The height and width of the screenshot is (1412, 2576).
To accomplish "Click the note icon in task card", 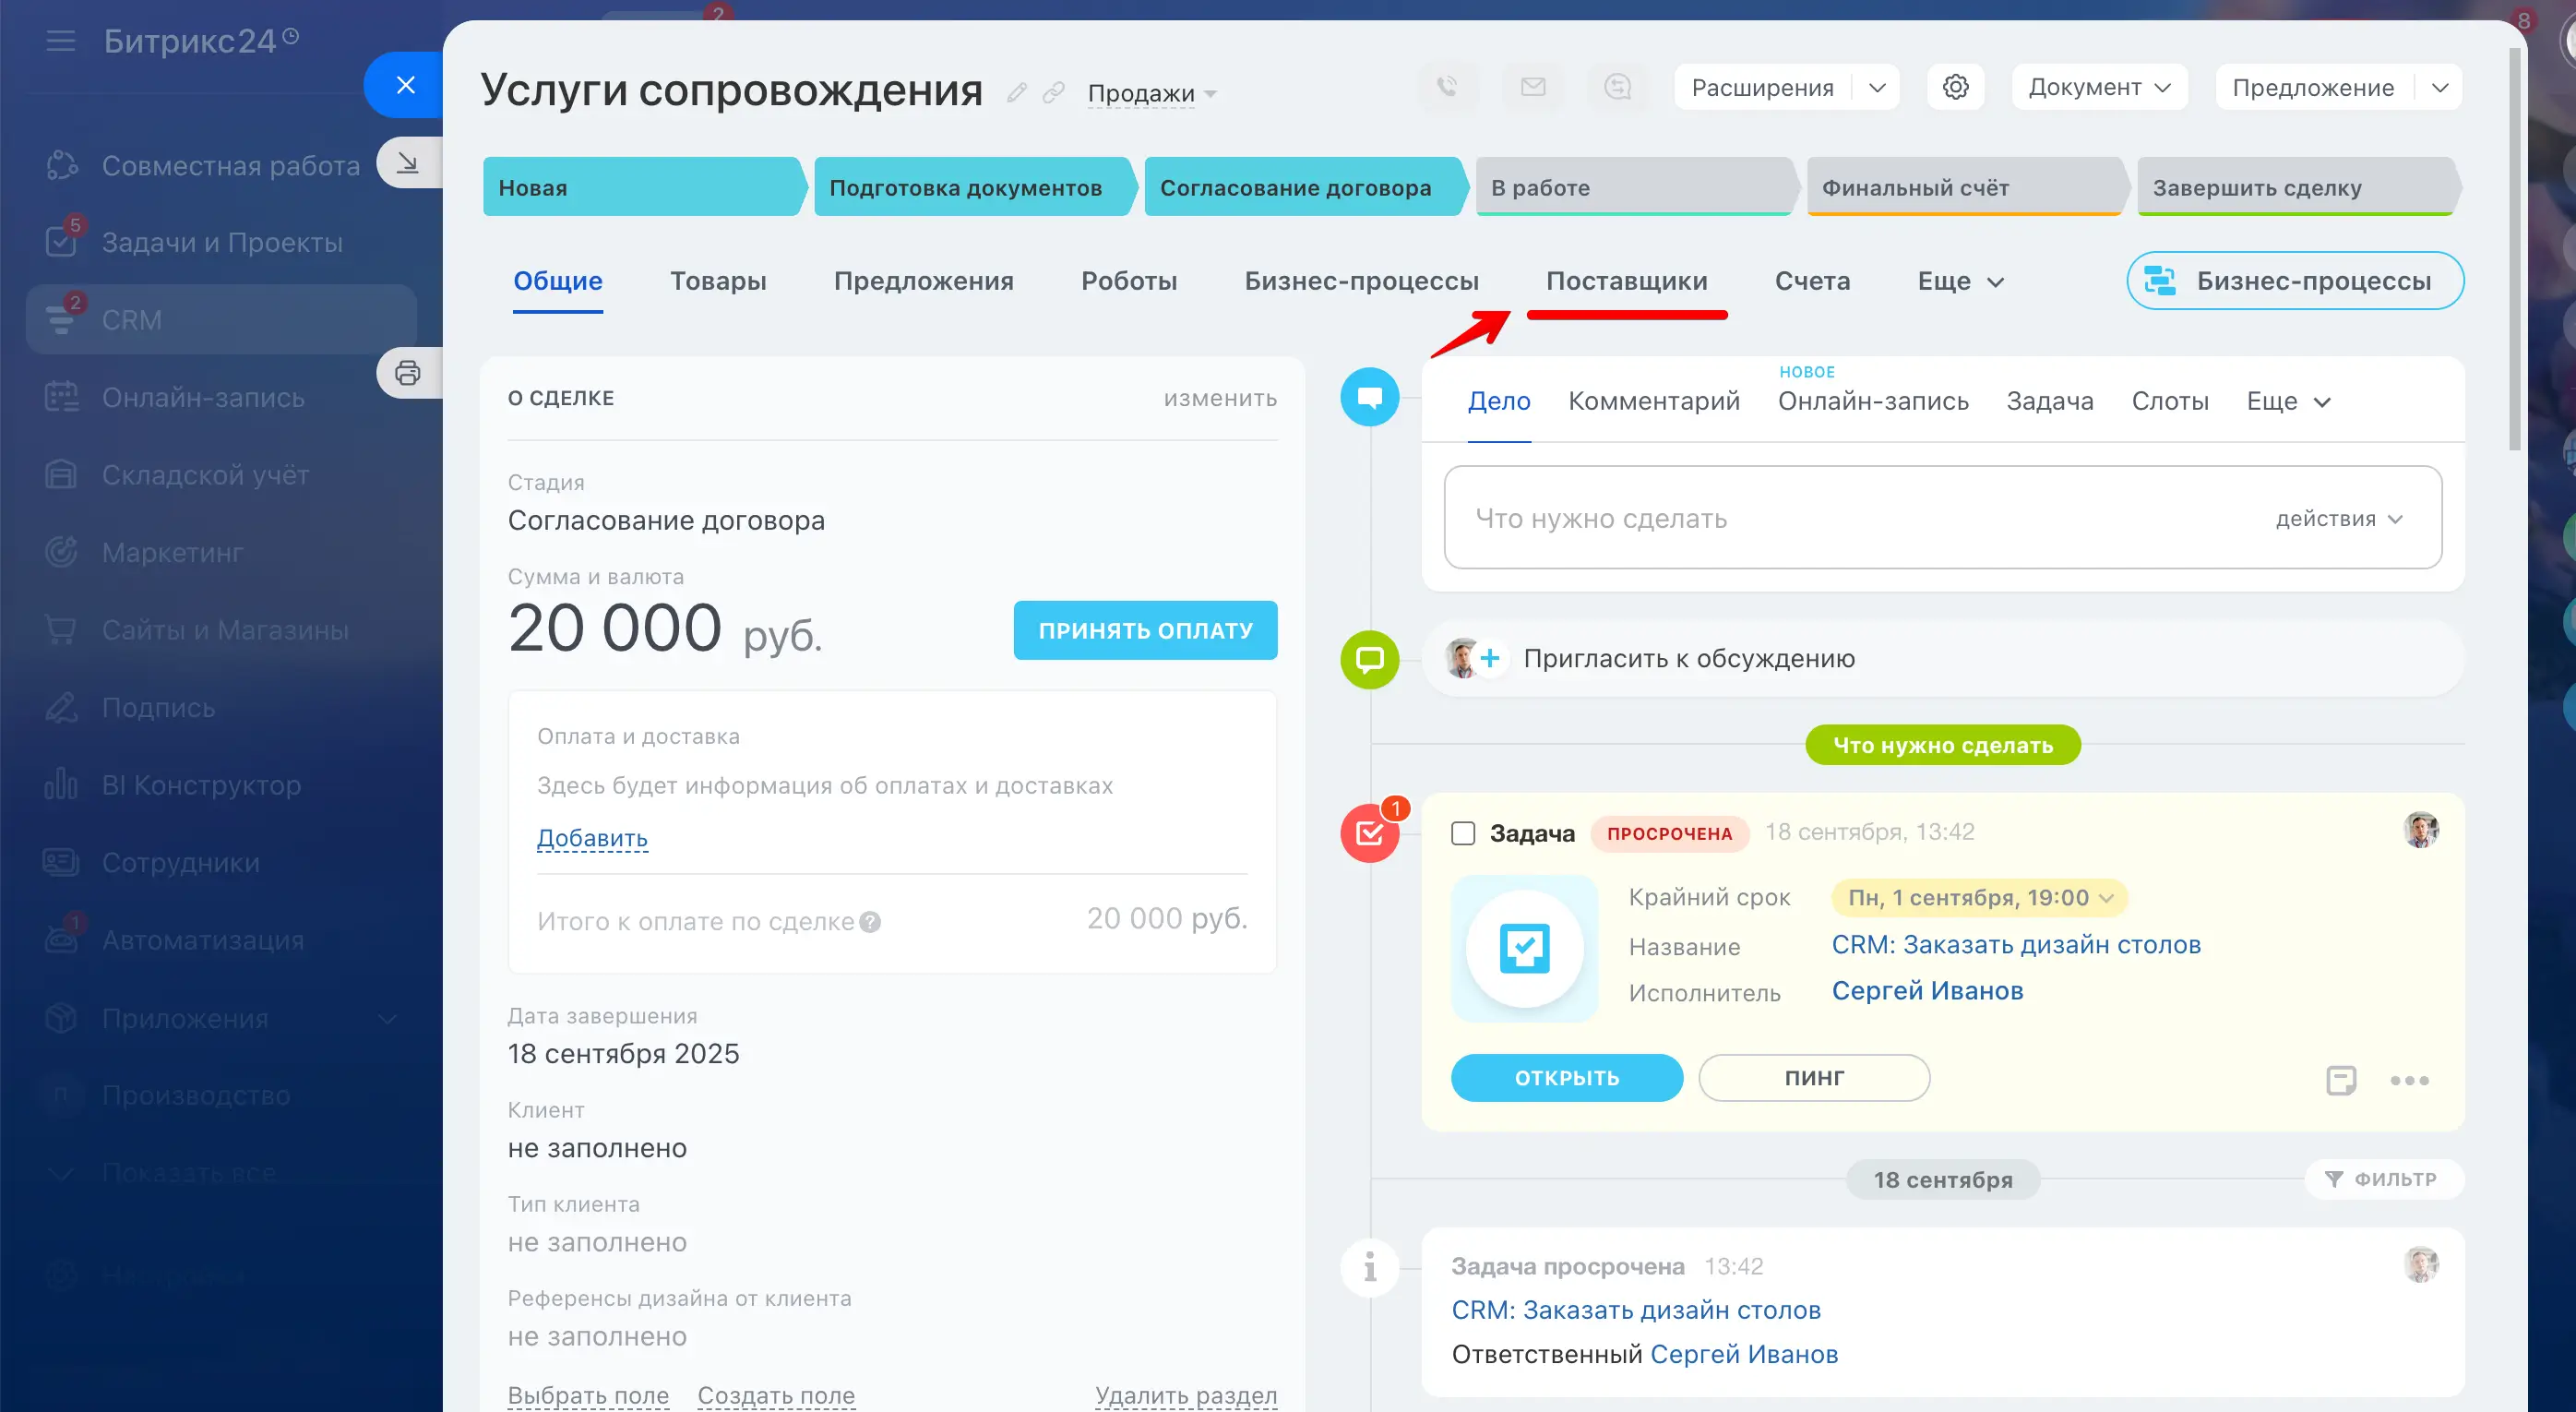I will click(2340, 1080).
